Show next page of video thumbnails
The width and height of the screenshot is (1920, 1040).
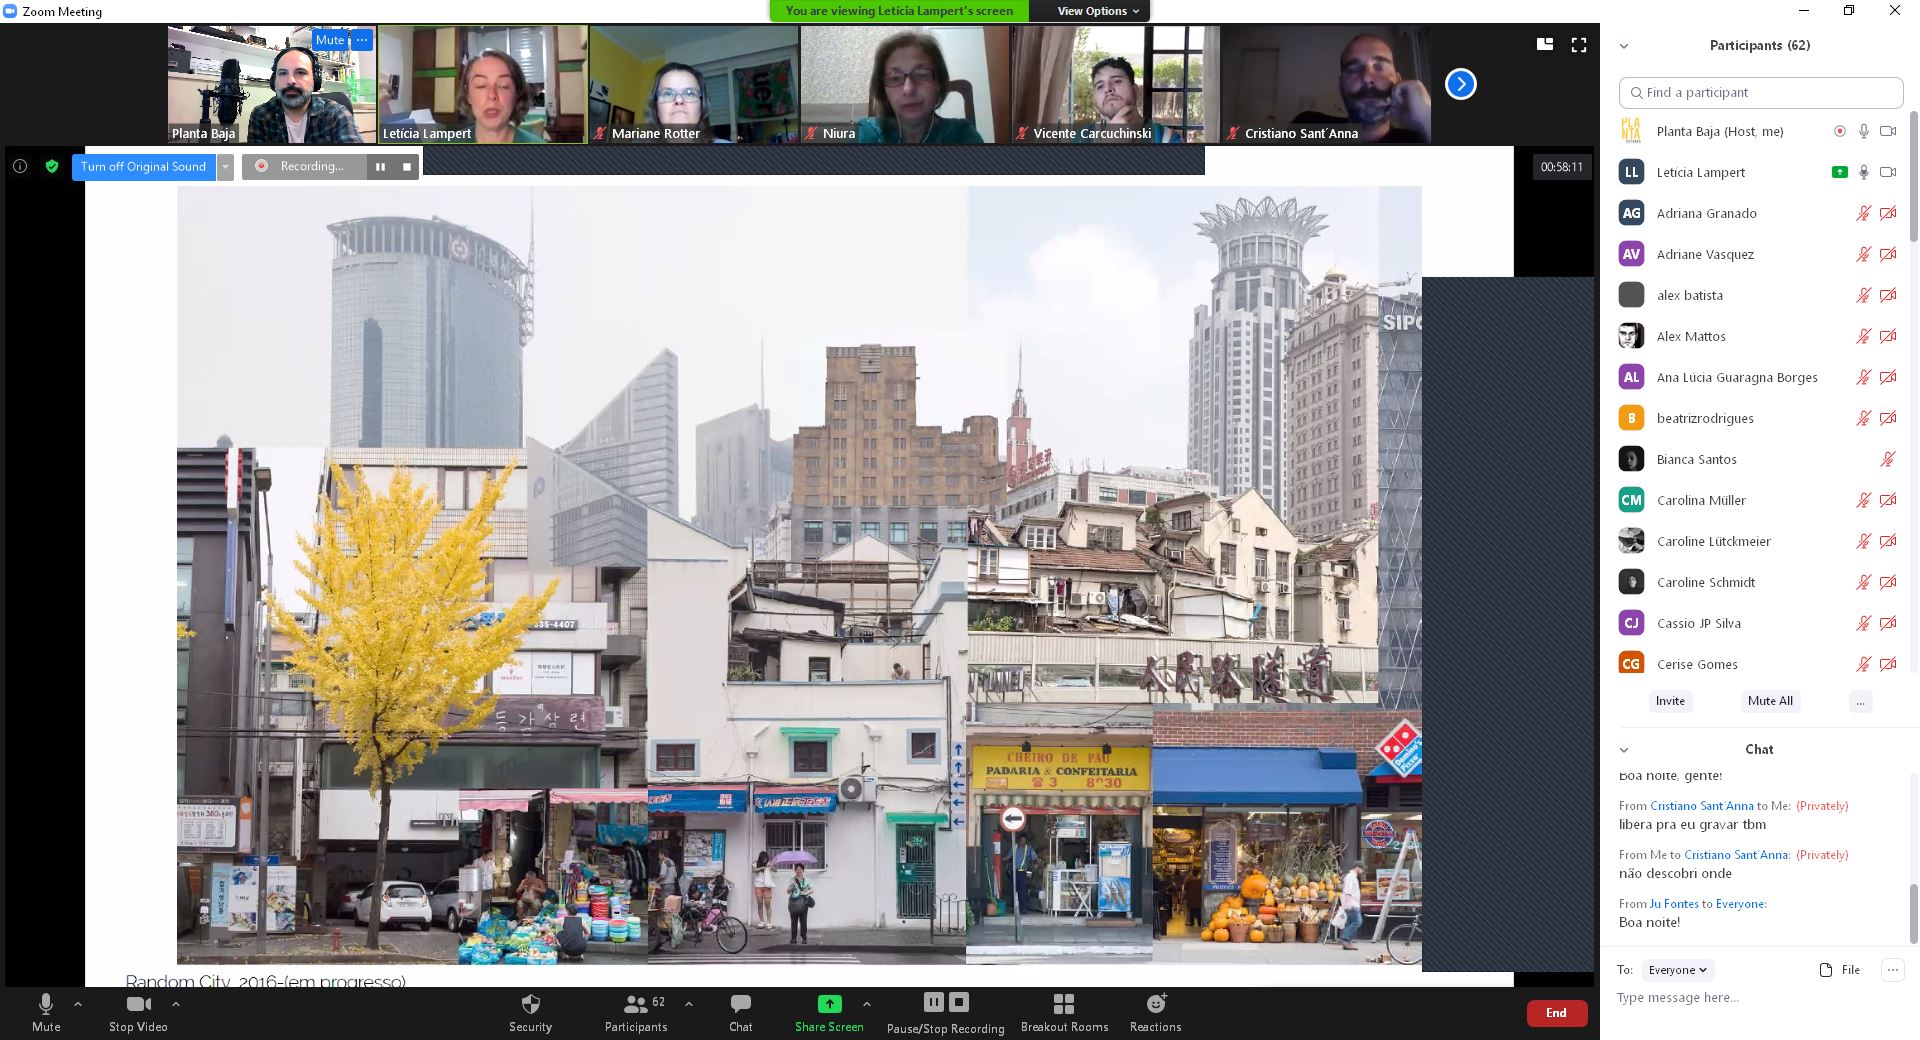[x=1460, y=84]
